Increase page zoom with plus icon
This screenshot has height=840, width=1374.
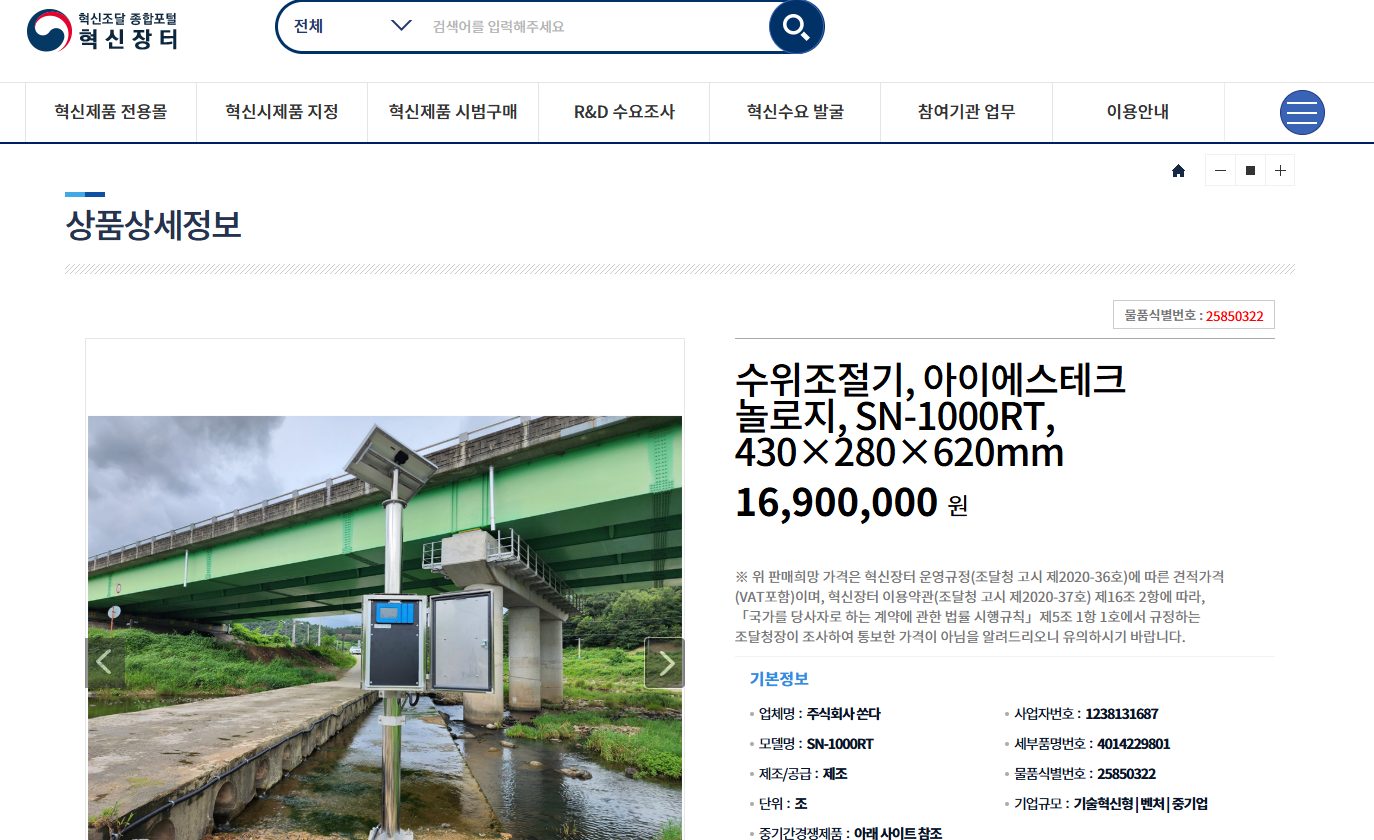pyautogui.click(x=1280, y=171)
